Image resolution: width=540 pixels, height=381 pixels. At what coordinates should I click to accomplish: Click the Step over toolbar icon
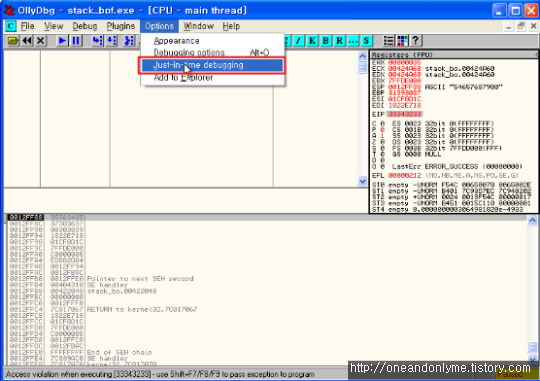[112, 41]
